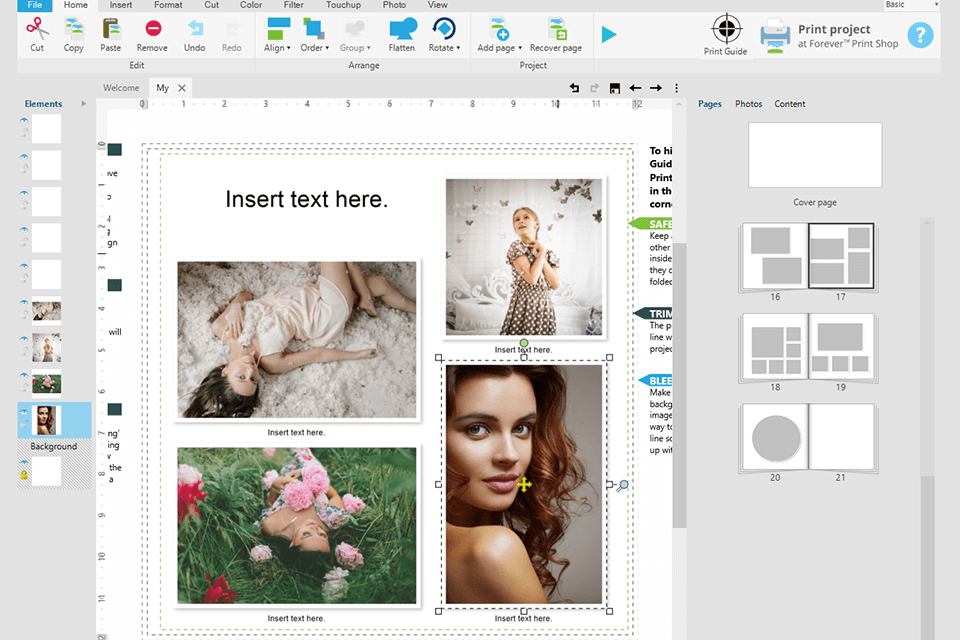Click Print project at Forever Print Shop
The height and width of the screenshot is (640, 960).
(x=848, y=36)
